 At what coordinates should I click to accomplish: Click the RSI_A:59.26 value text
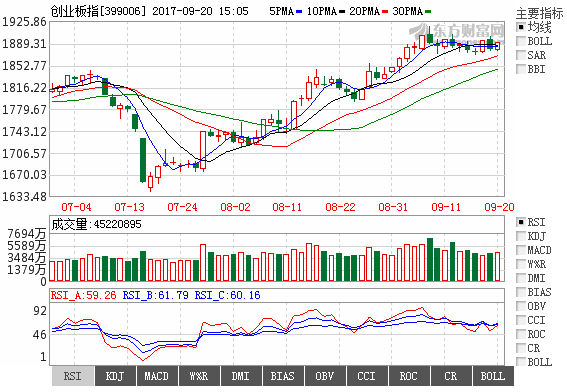pos(84,295)
